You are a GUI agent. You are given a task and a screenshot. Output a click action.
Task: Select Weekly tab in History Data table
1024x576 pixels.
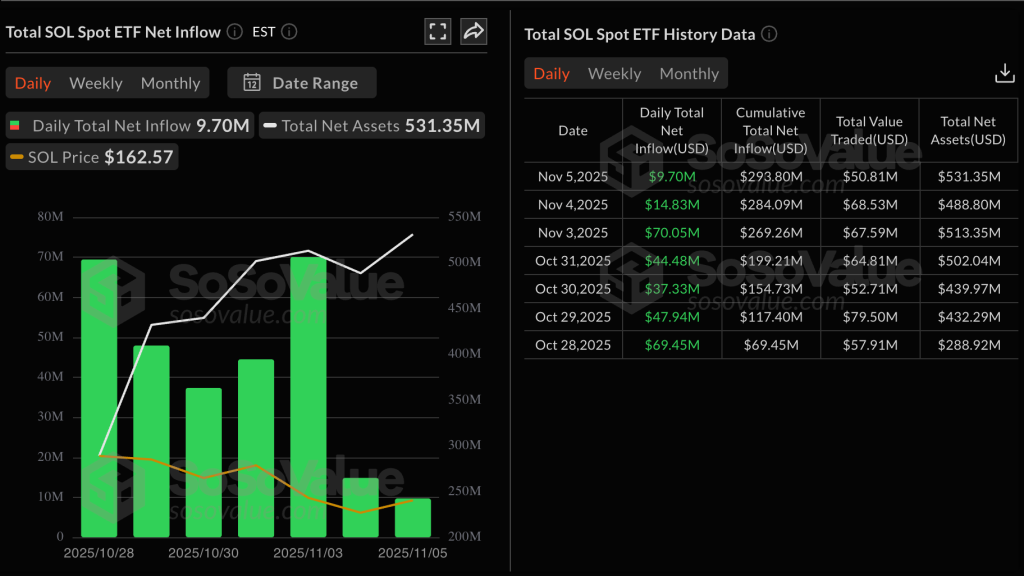tap(614, 74)
